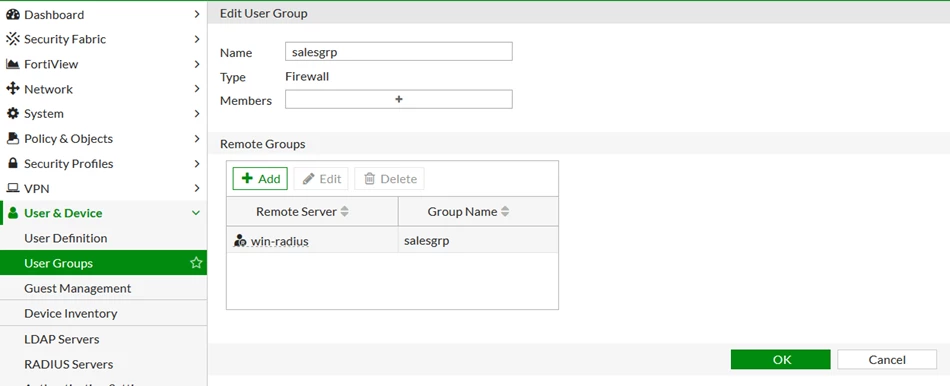Click the Policy & Objects icon
This screenshot has height=386, width=950.
click(13, 139)
